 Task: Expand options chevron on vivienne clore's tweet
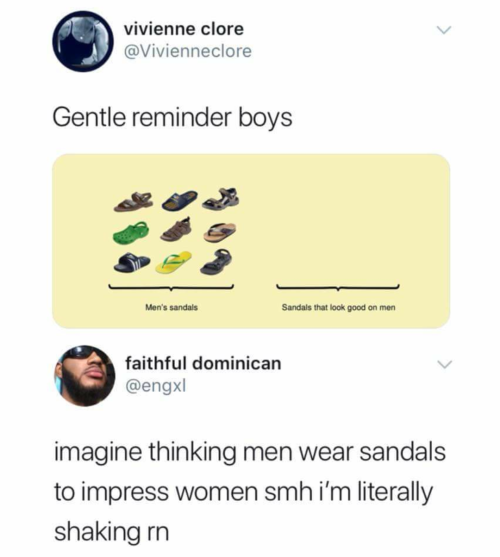[444, 30]
